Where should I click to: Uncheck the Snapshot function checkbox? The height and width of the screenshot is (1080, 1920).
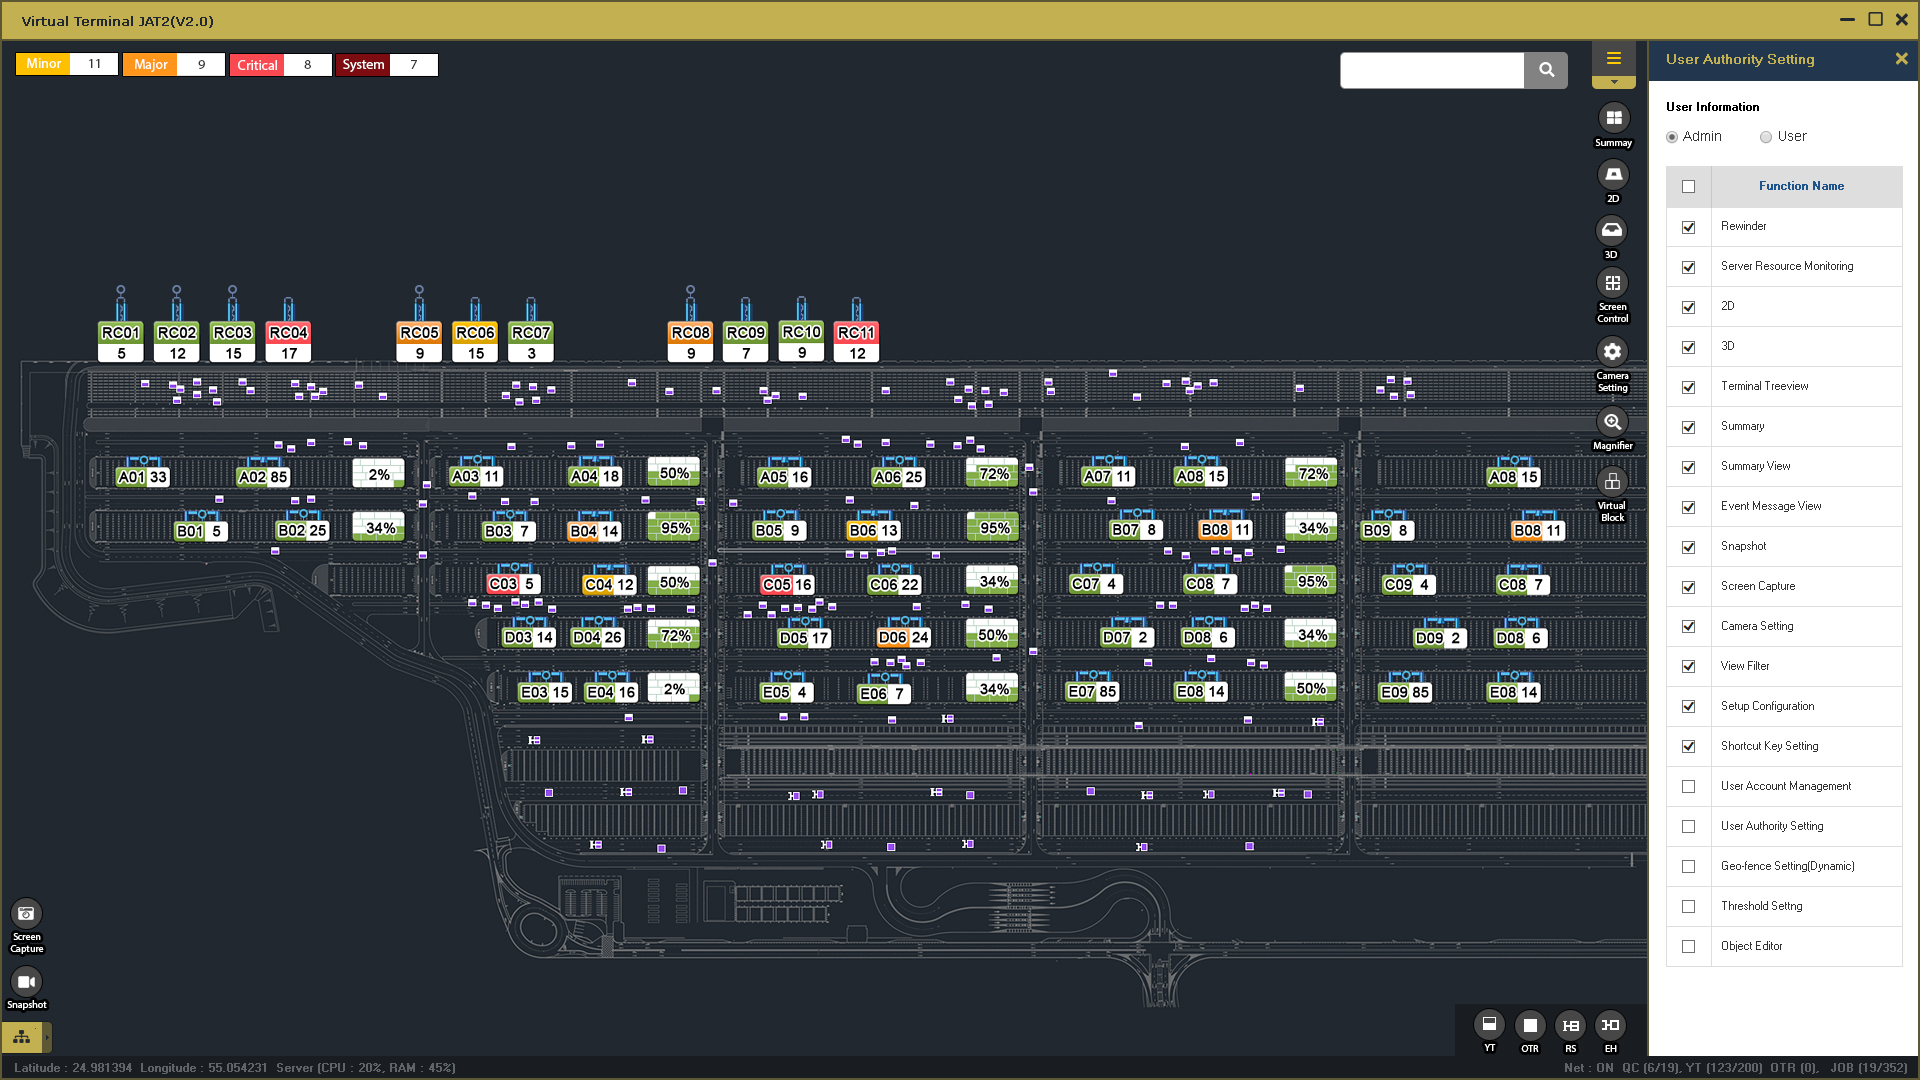pos(1689,547)
